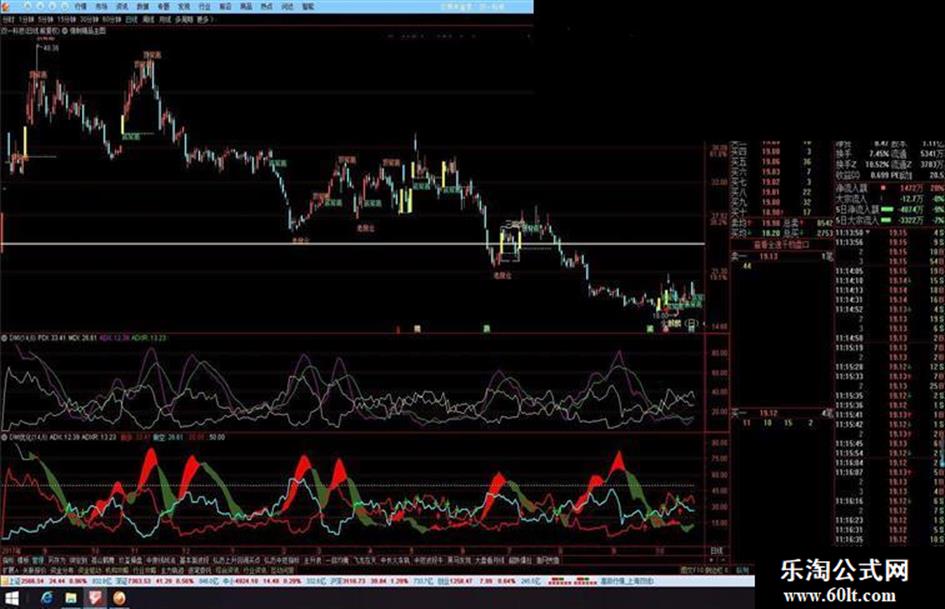Viewport: 945px width, 609px height.
Task: Click the application logo icon in the title bar
Action: tap(4, 7)
